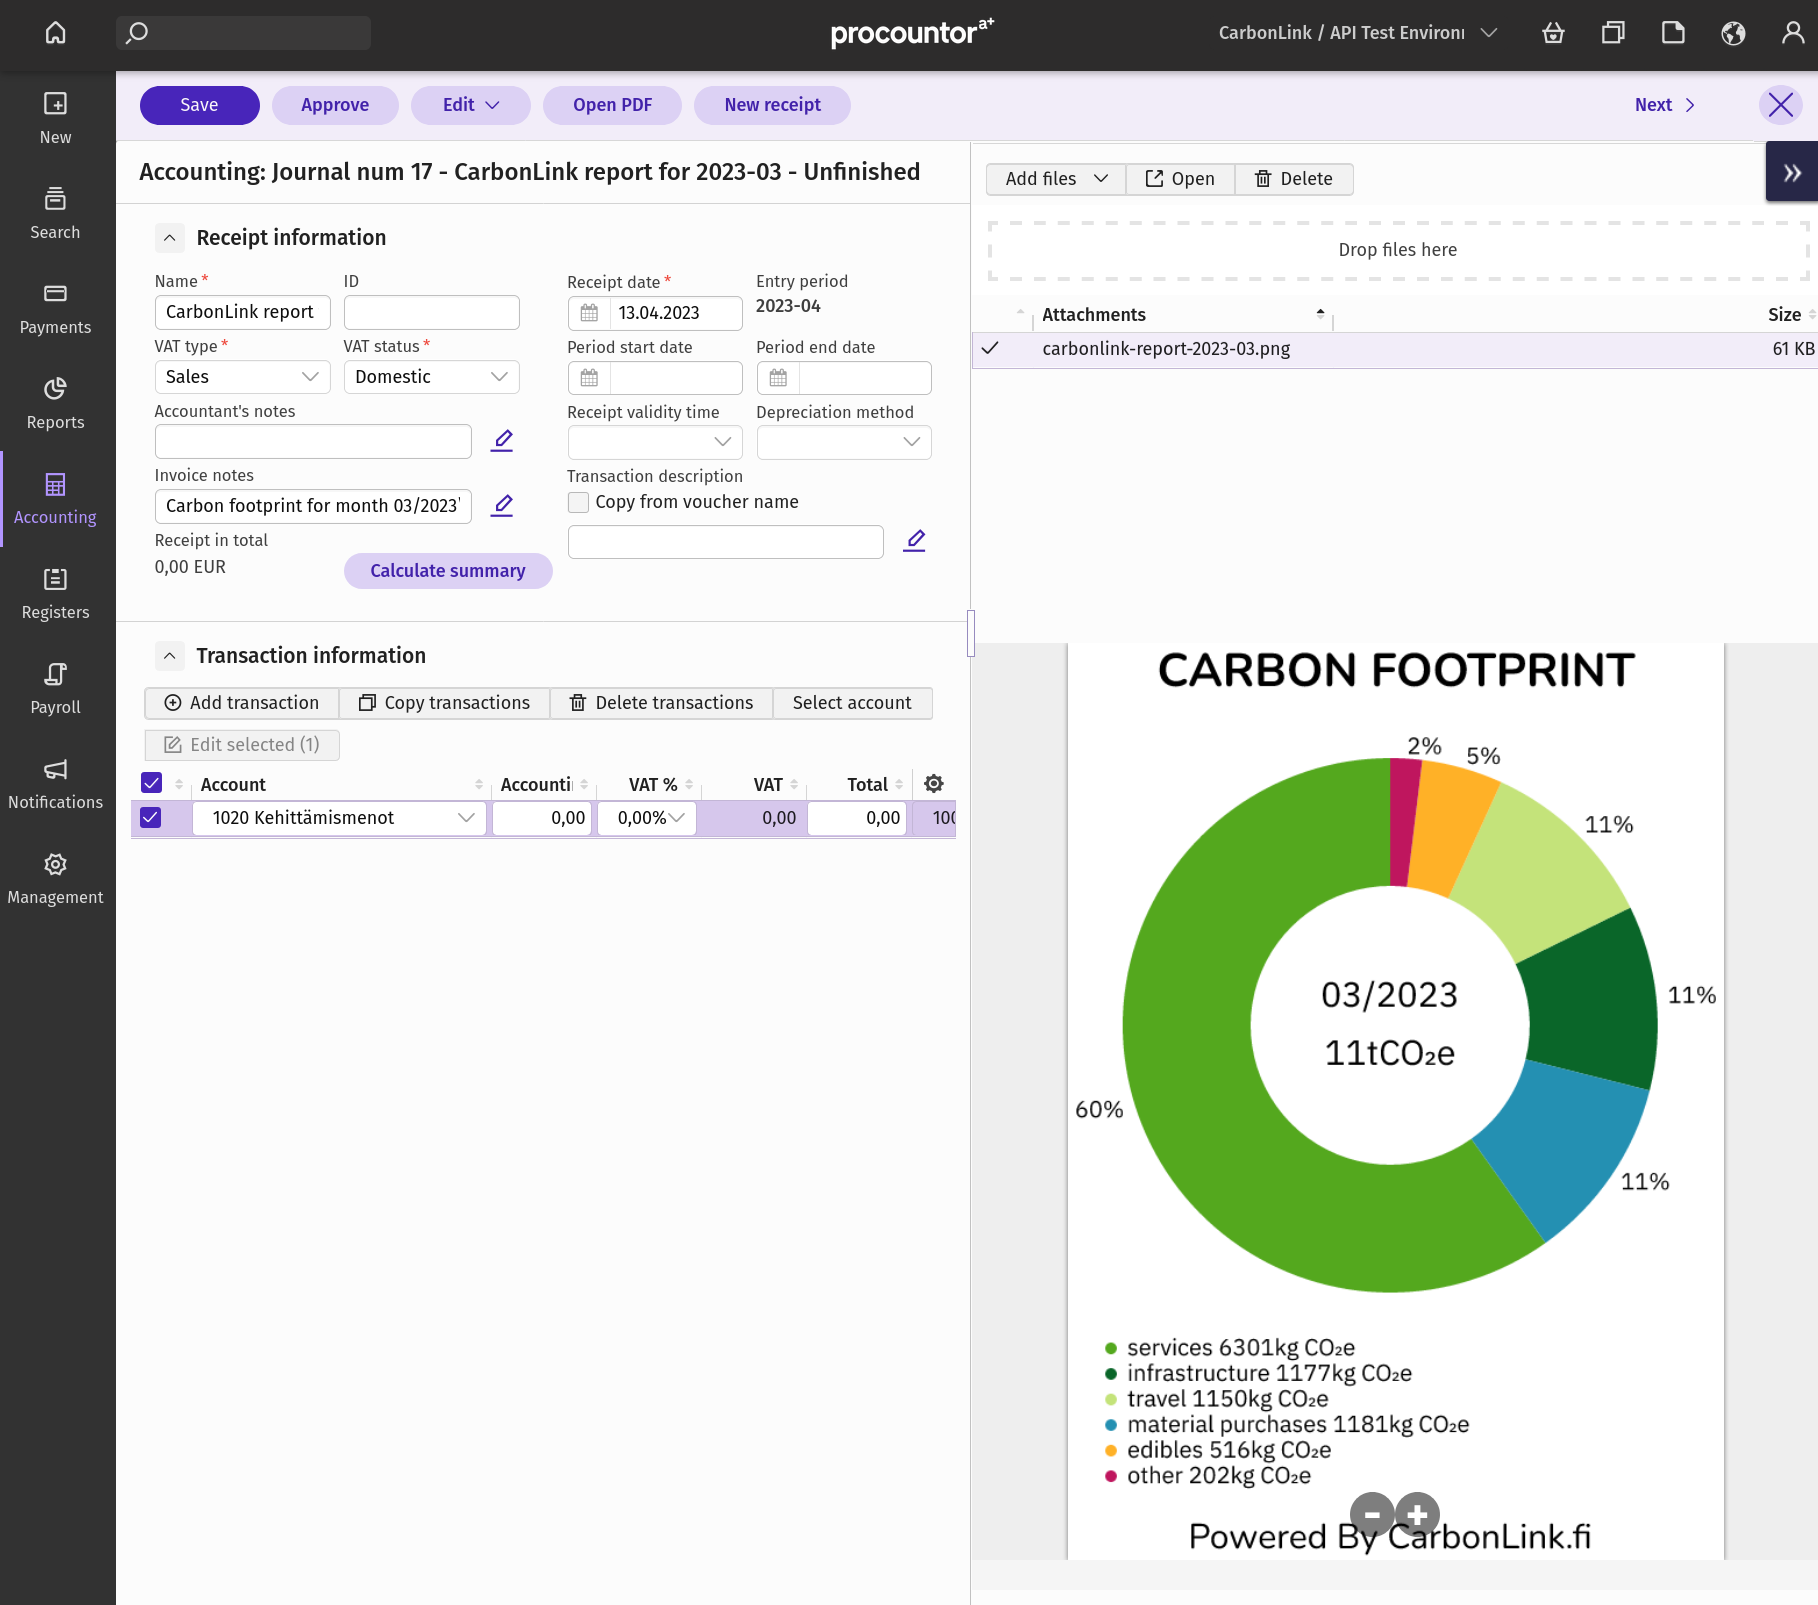Toggle selection of carbonlink-report-2023-03.png attachment
This screenshot has height=1605, width=1818.
[990, 349]
